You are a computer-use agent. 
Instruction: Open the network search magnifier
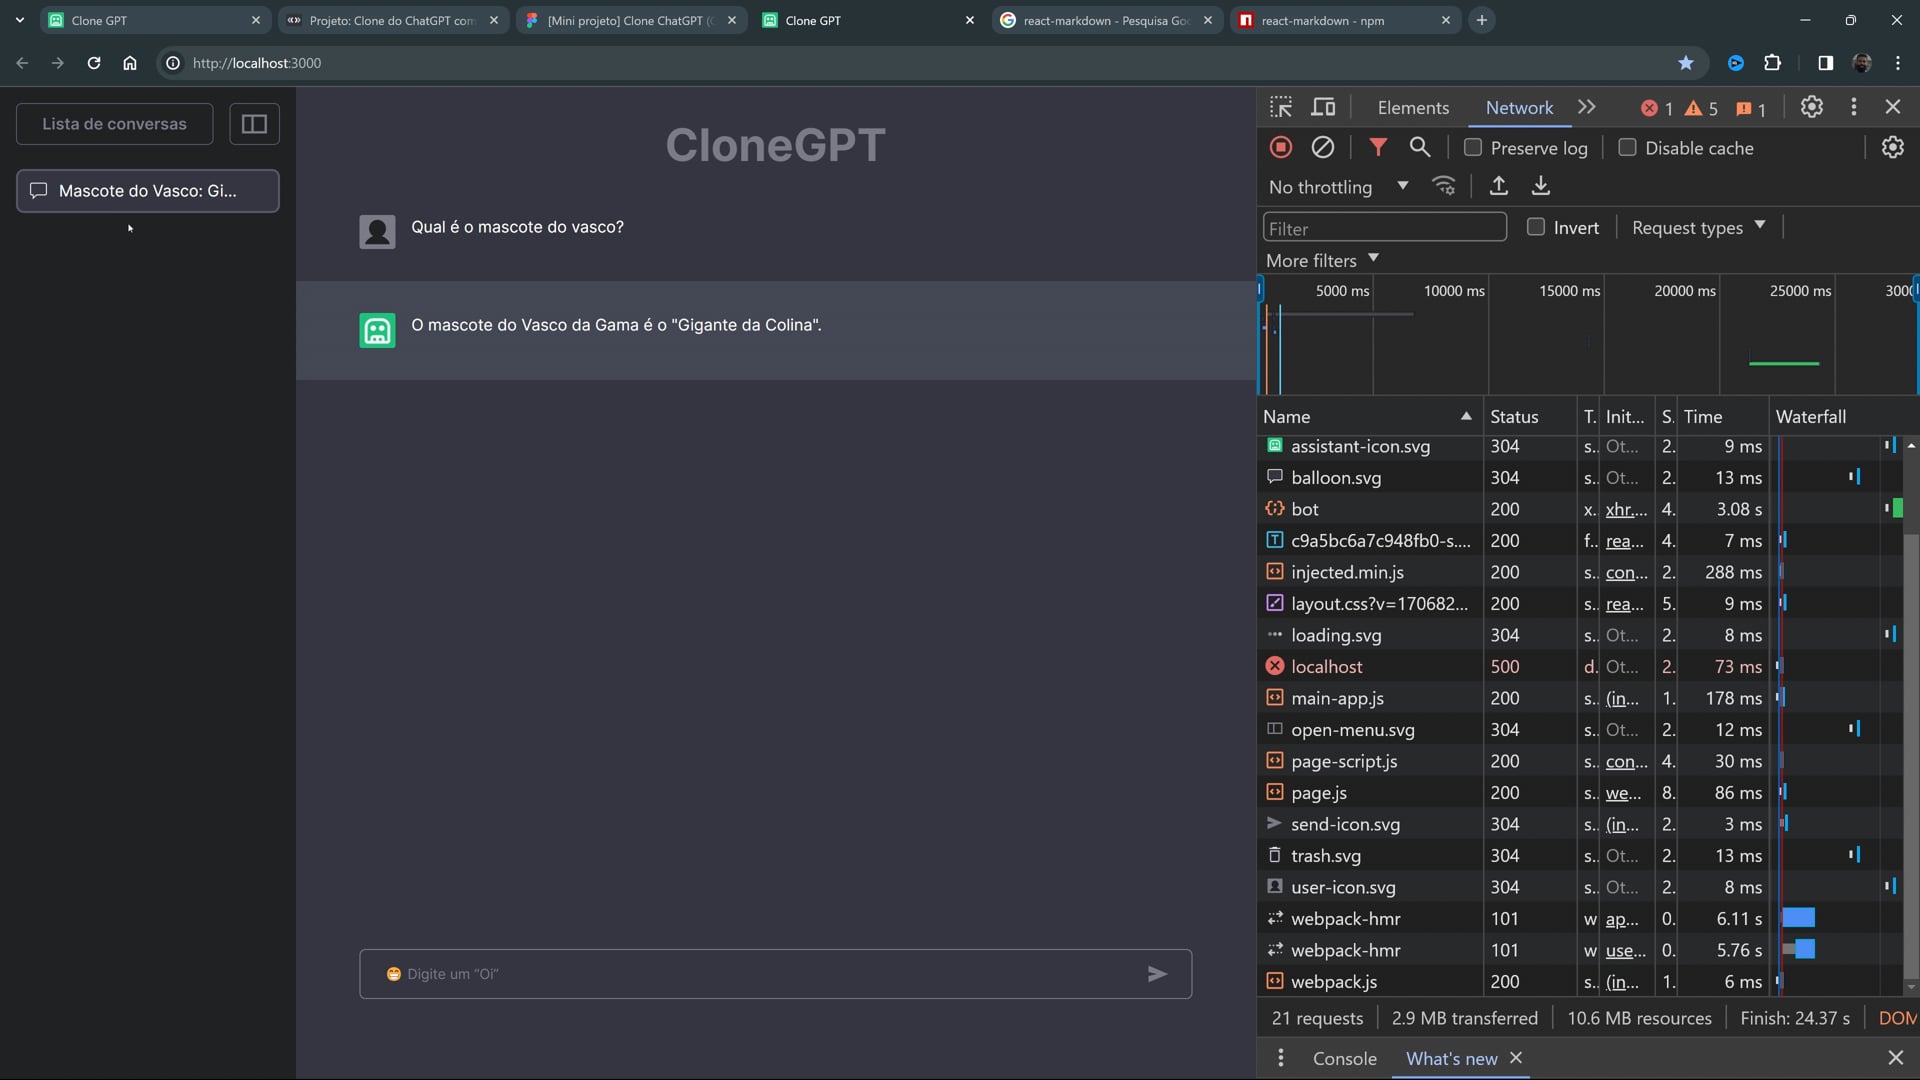coord(1419,147)
